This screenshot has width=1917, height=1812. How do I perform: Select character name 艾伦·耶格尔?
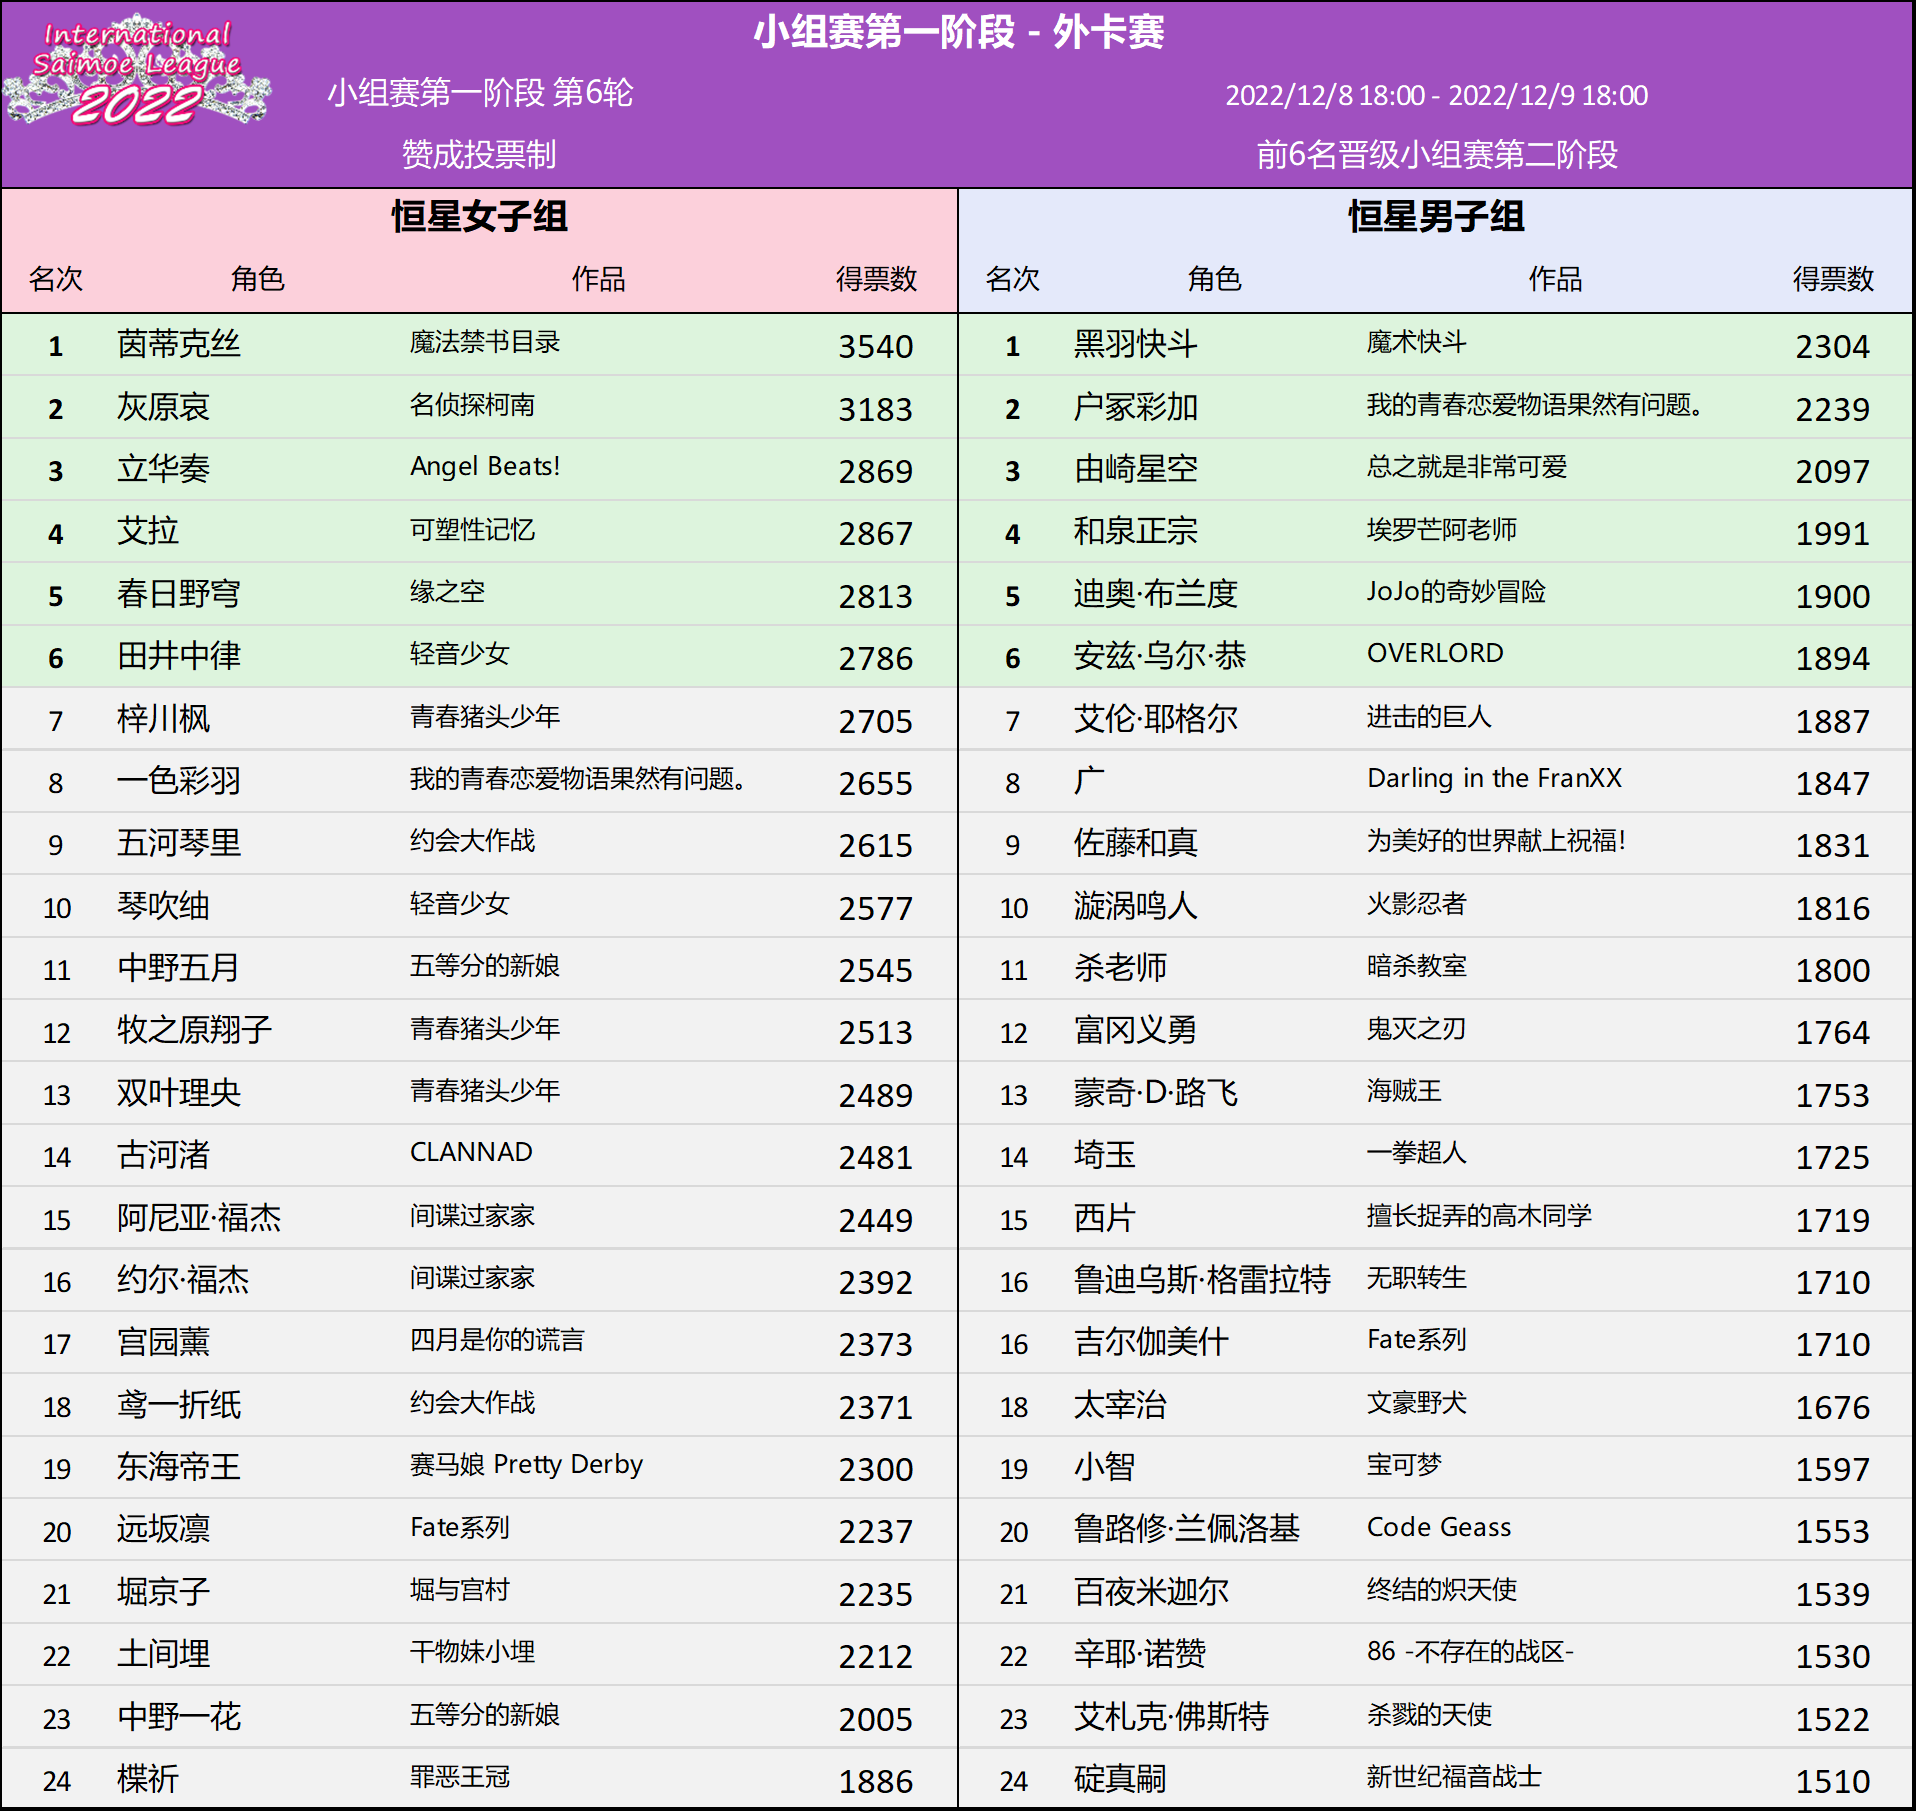click(x=1156, y=720)
